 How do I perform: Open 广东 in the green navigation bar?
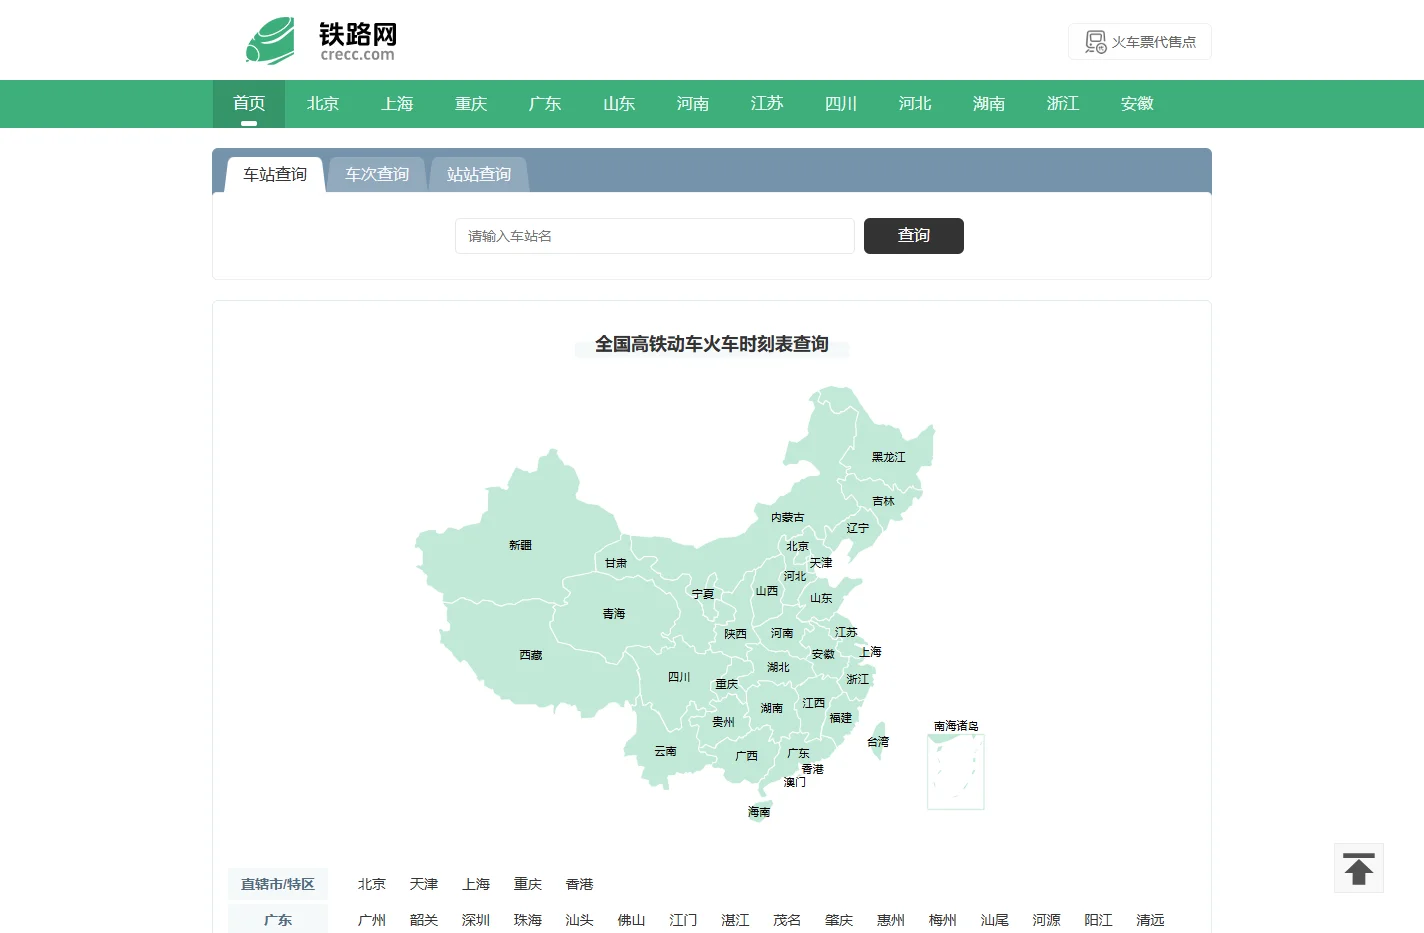click(x=545, y=104)
